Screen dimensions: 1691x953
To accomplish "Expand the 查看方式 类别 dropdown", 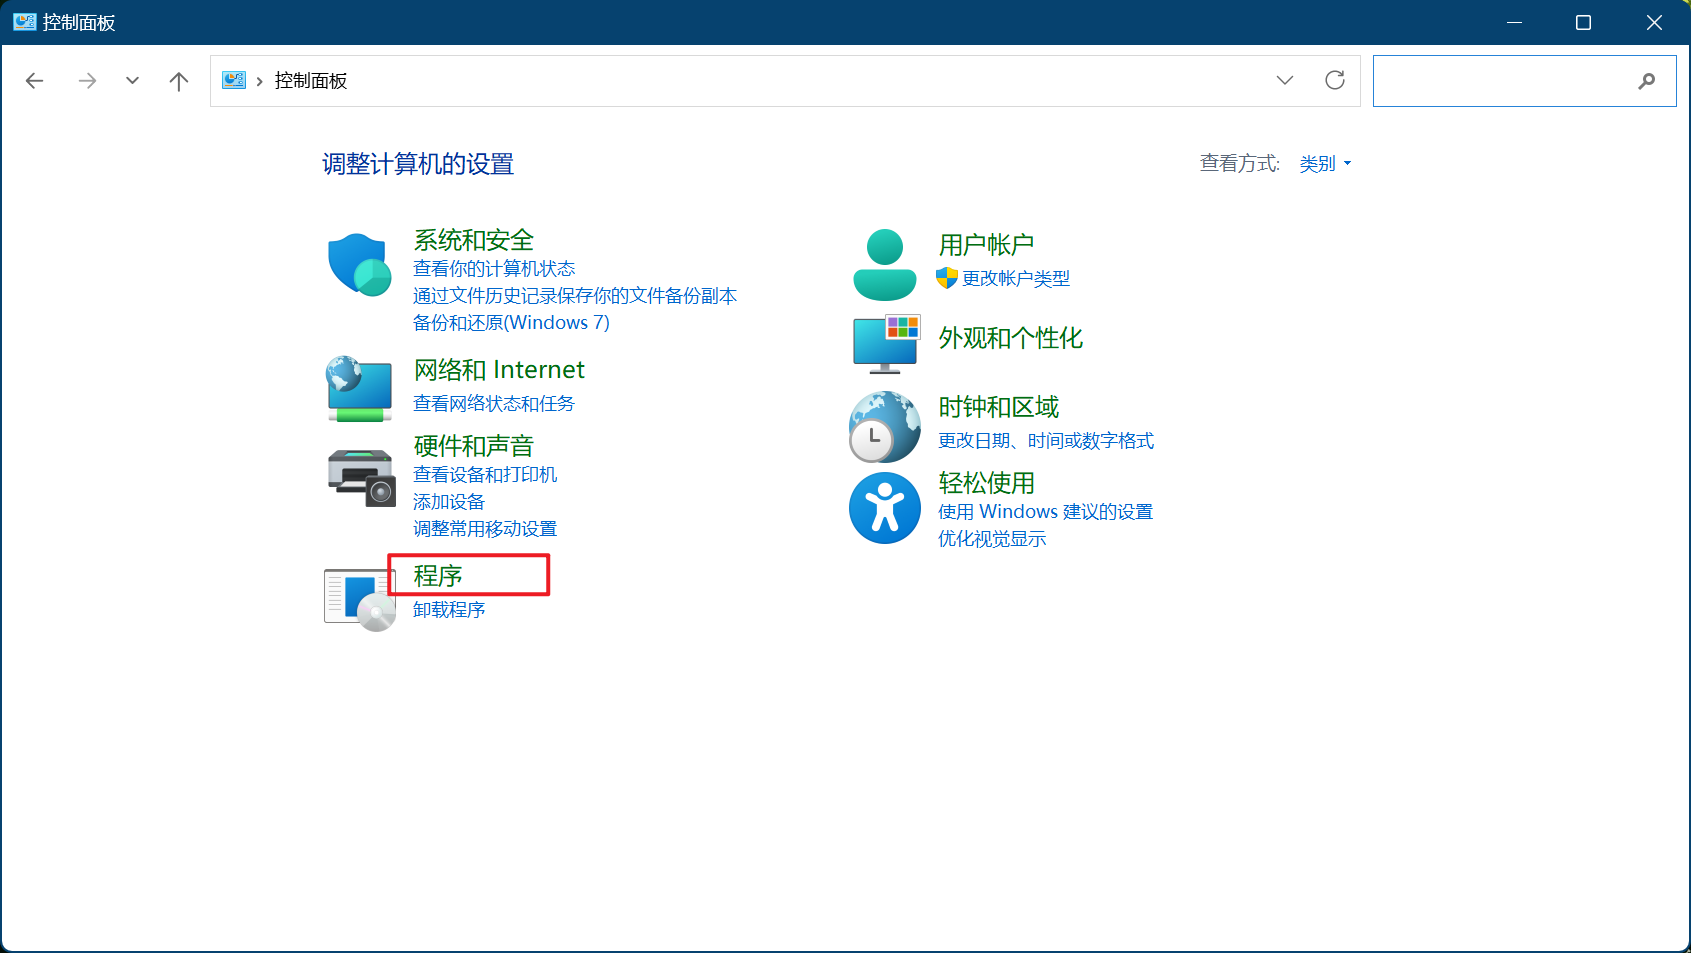I will click(x=1325, y=164).
